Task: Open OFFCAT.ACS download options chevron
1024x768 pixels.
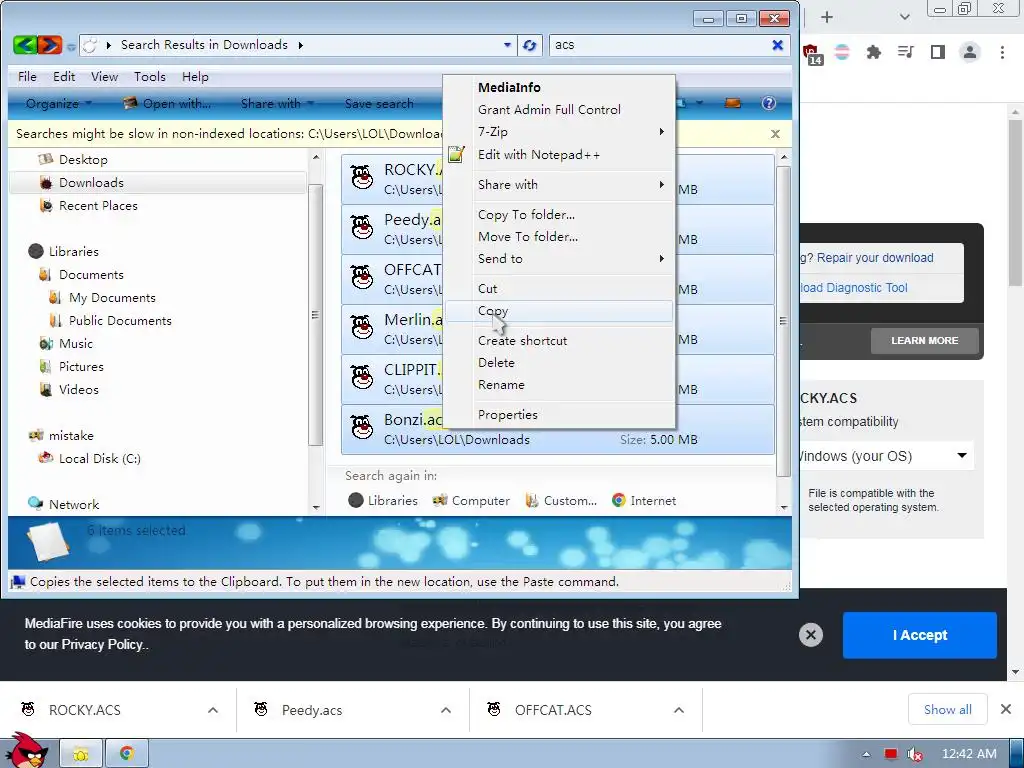Action: click(679, 710)
